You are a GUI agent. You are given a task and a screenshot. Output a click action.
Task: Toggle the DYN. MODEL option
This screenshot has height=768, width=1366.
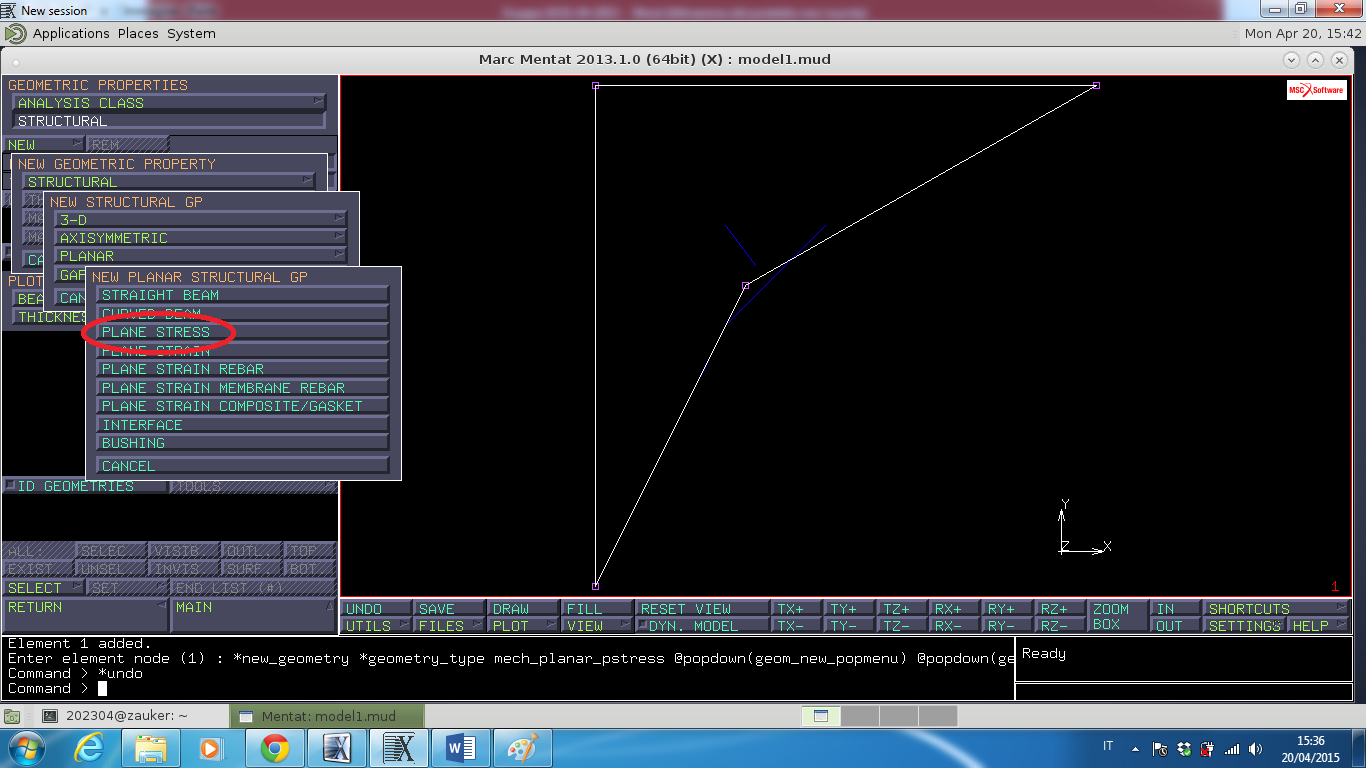702,626
